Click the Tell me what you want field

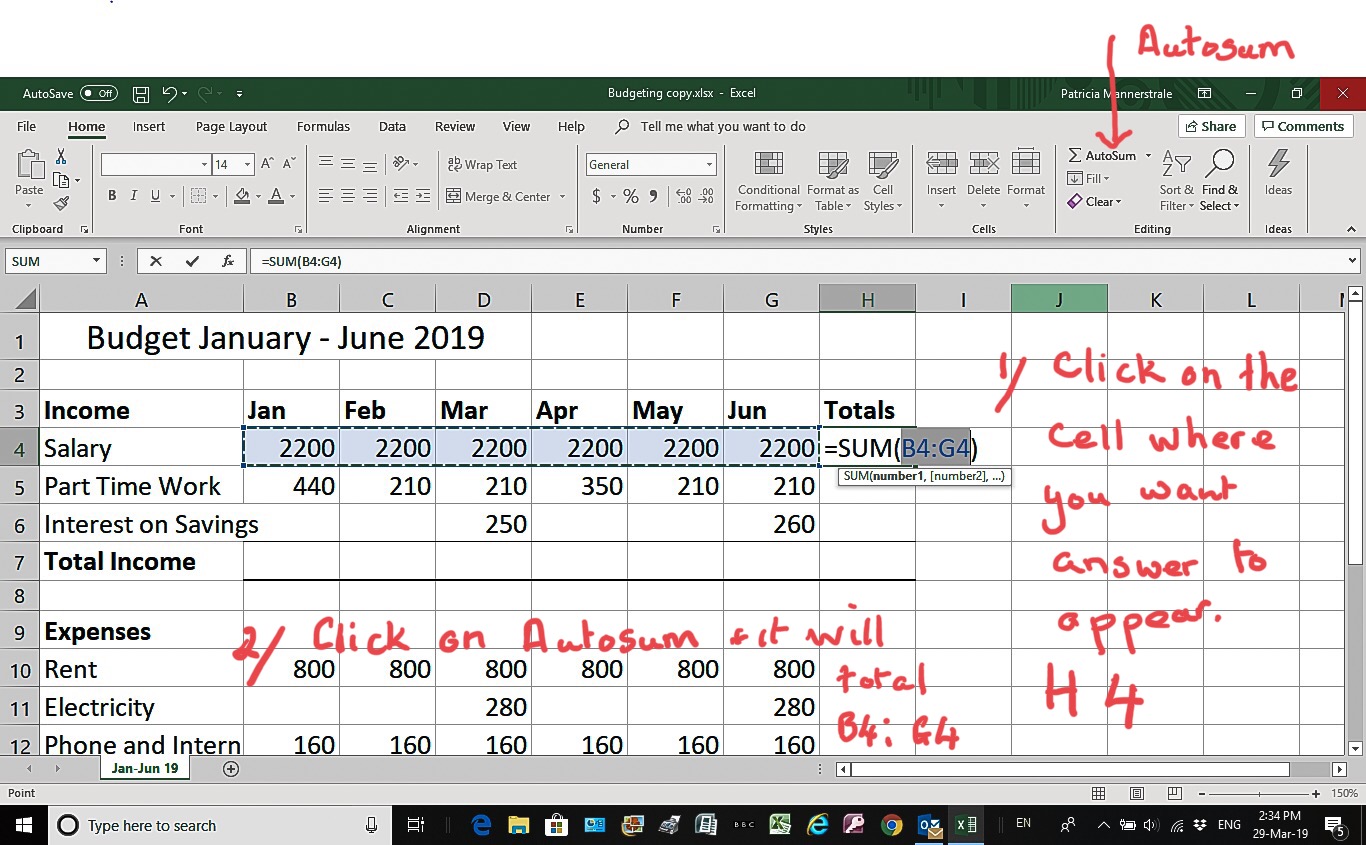[722, 127]
